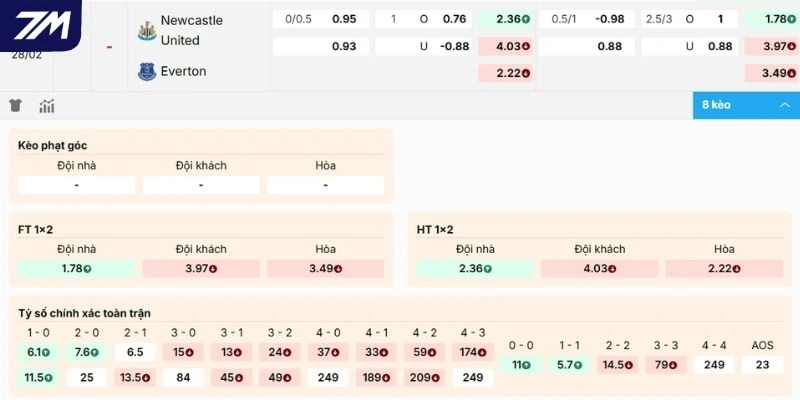The height and width of the screenshot is (400, 800).
Task: Select 0-0 draw score odds 11
Action: pyautogui.click(x=521, y=365)
